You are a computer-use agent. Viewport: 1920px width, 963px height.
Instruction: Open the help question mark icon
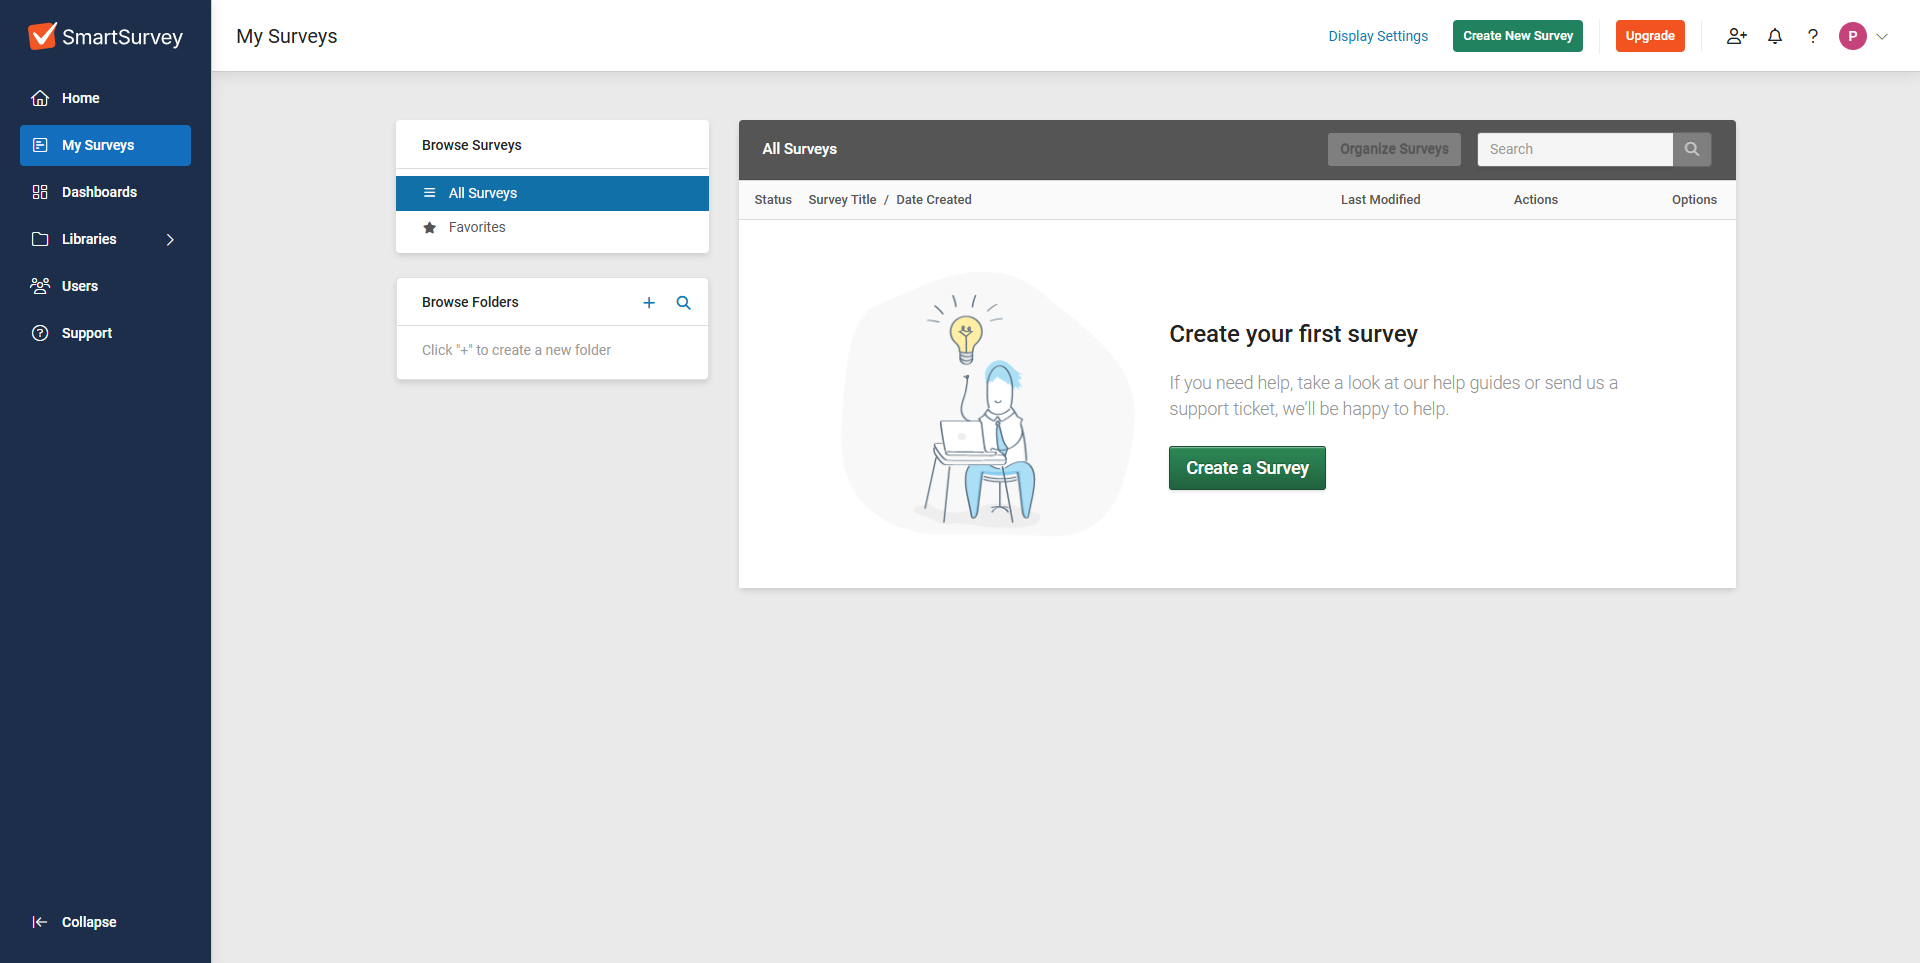(1813, 36)
